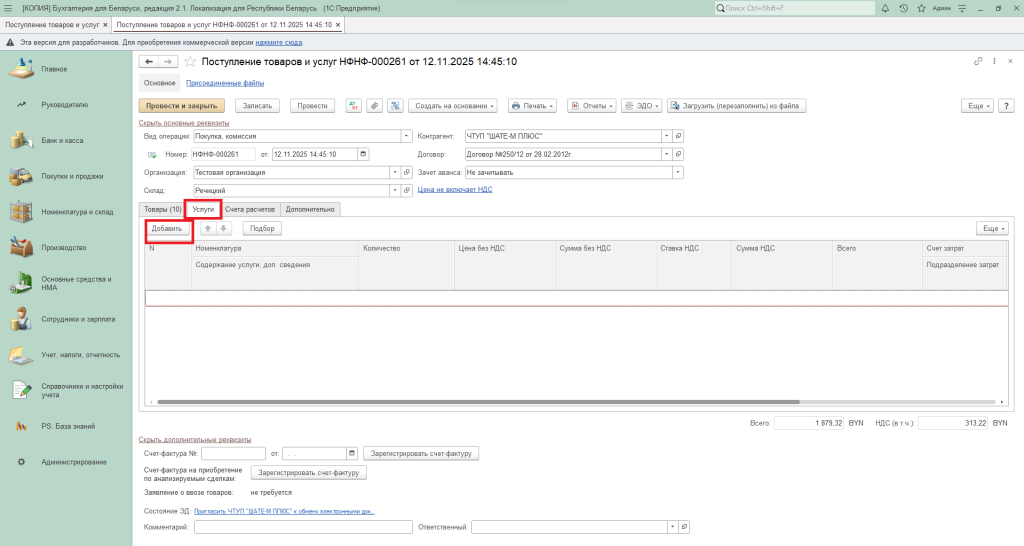Click the paperclip attachments icon
Screen dimensions: 1024x546
[x=374, y=105]
